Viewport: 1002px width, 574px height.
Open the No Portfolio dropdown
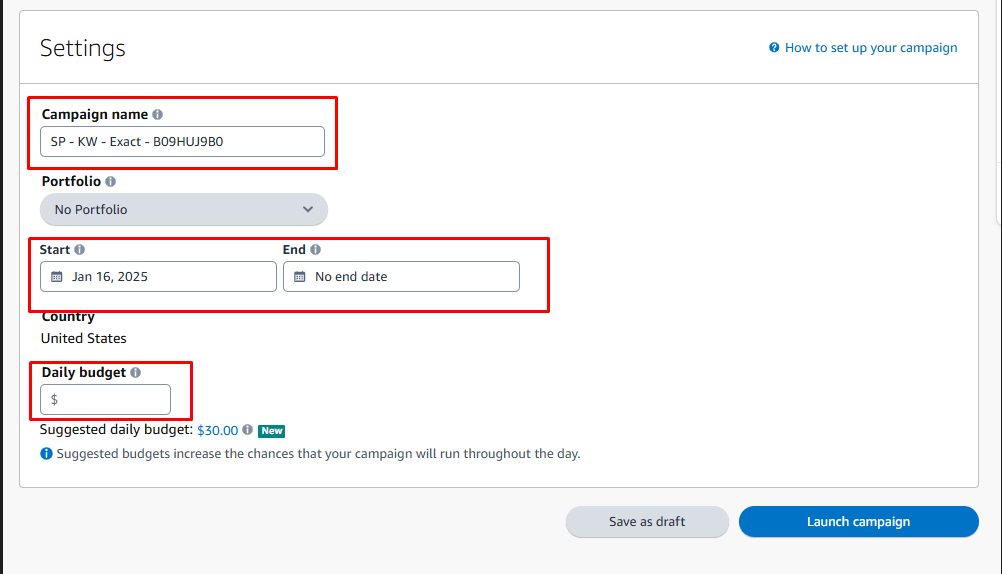pyautogui.click(x=184, y=210)
